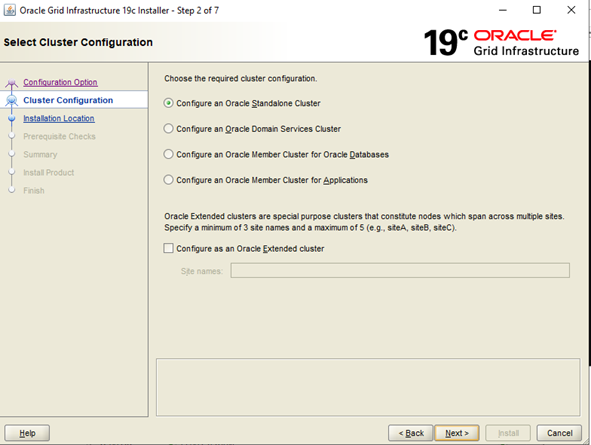Go to the Installation Location step link
The image size is (591, 445).
click(x=59, y=118)
